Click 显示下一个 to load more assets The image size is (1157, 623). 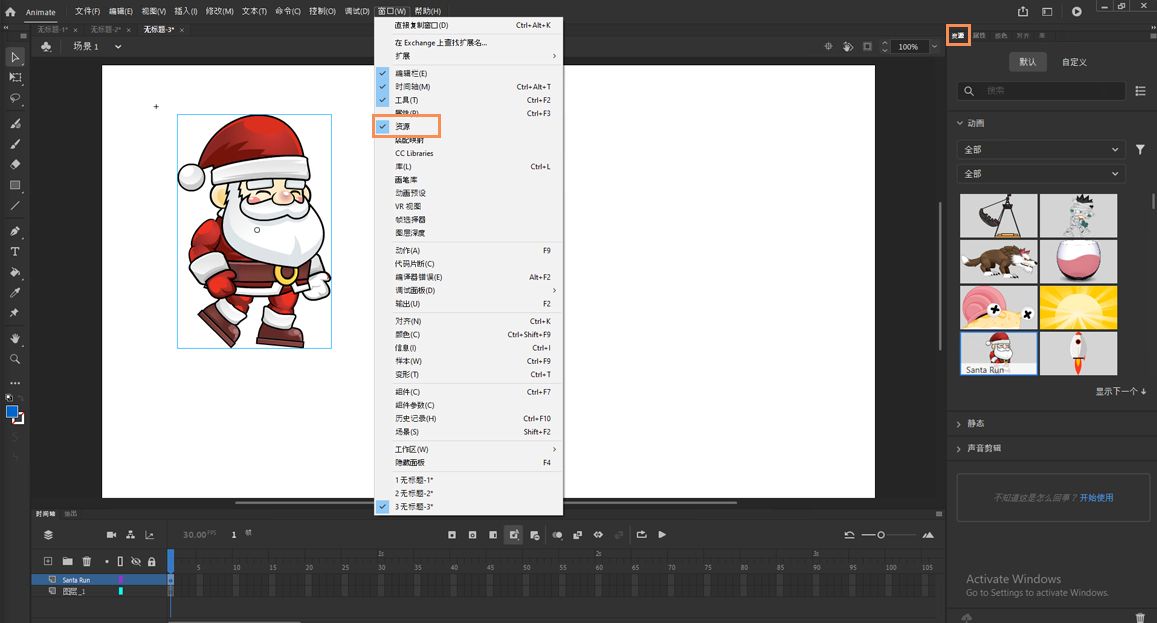[x=1120, y=391]
